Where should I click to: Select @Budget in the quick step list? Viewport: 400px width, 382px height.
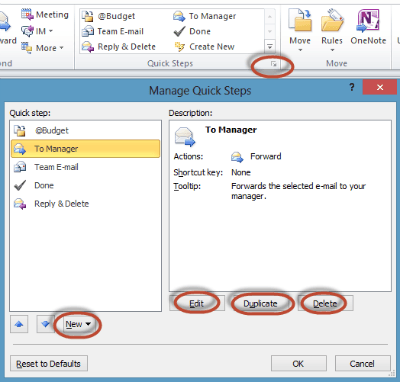click(86, 130)
